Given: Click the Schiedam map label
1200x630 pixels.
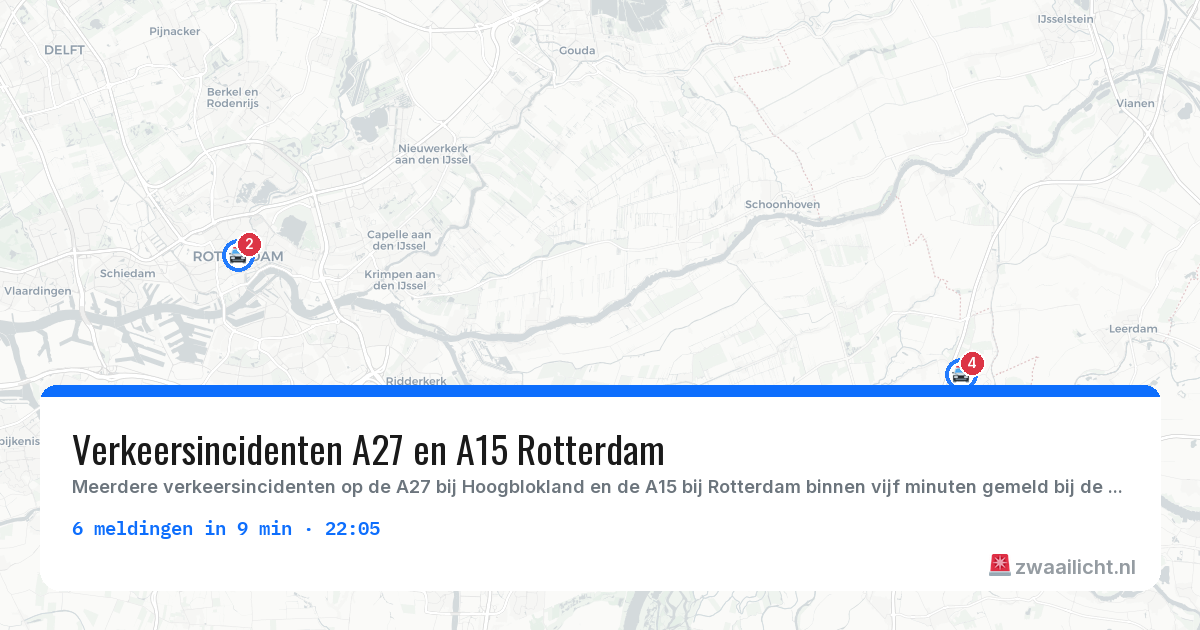Looking at the screenshot, I should pos(127,273).
